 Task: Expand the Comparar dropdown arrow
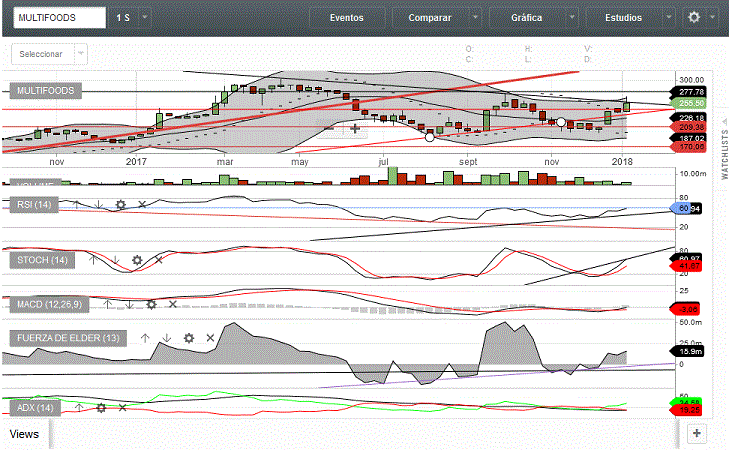point(476,18)
